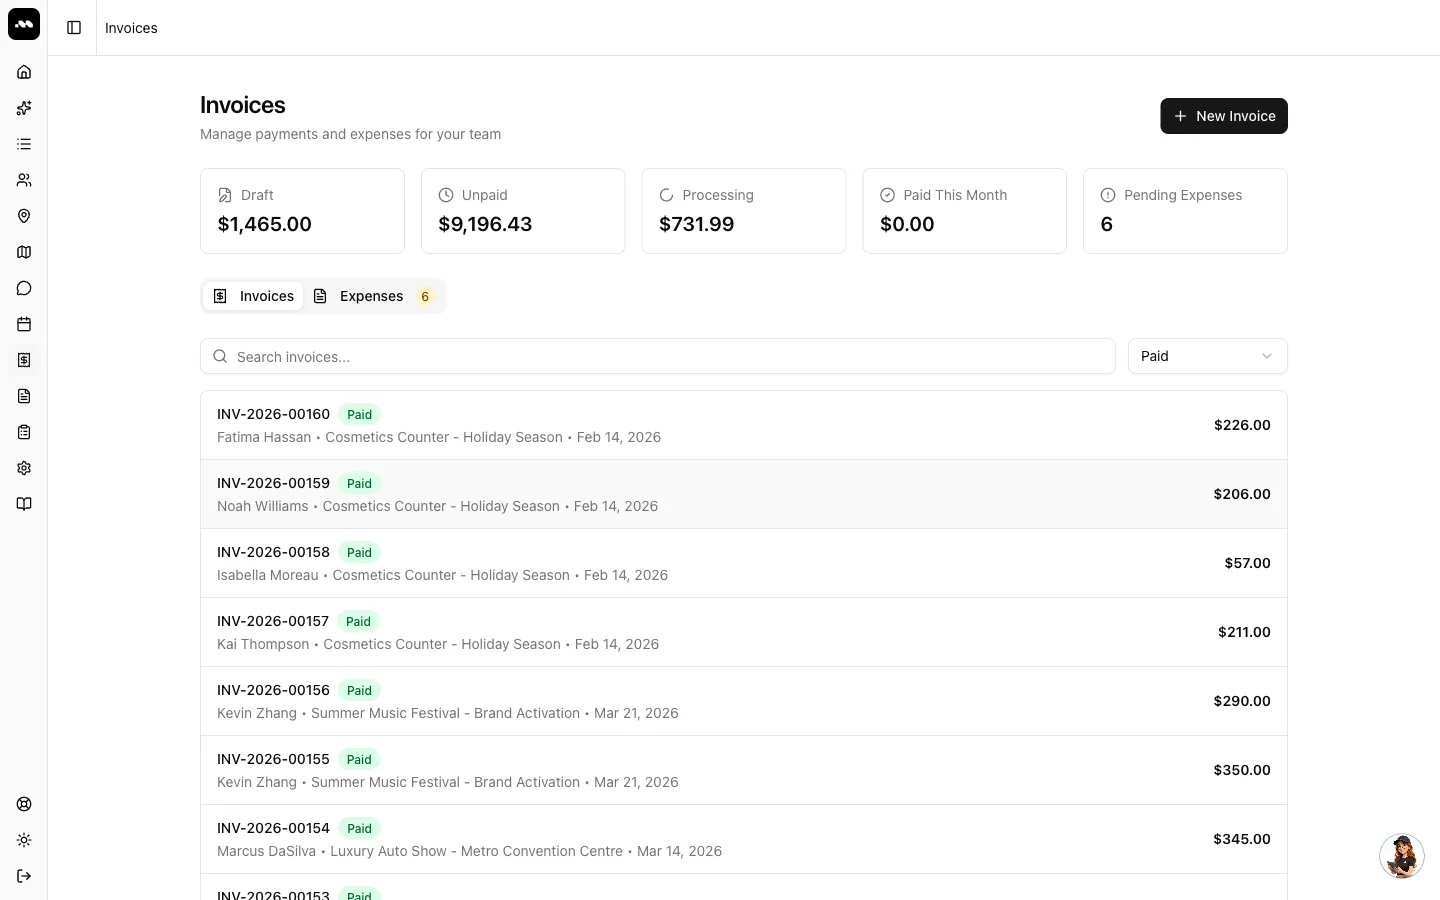Image resolution: width=1440 pixels, height=900 pixels.
Task: Open the Home icon in sidebar
Action: [x=24, y=72]
